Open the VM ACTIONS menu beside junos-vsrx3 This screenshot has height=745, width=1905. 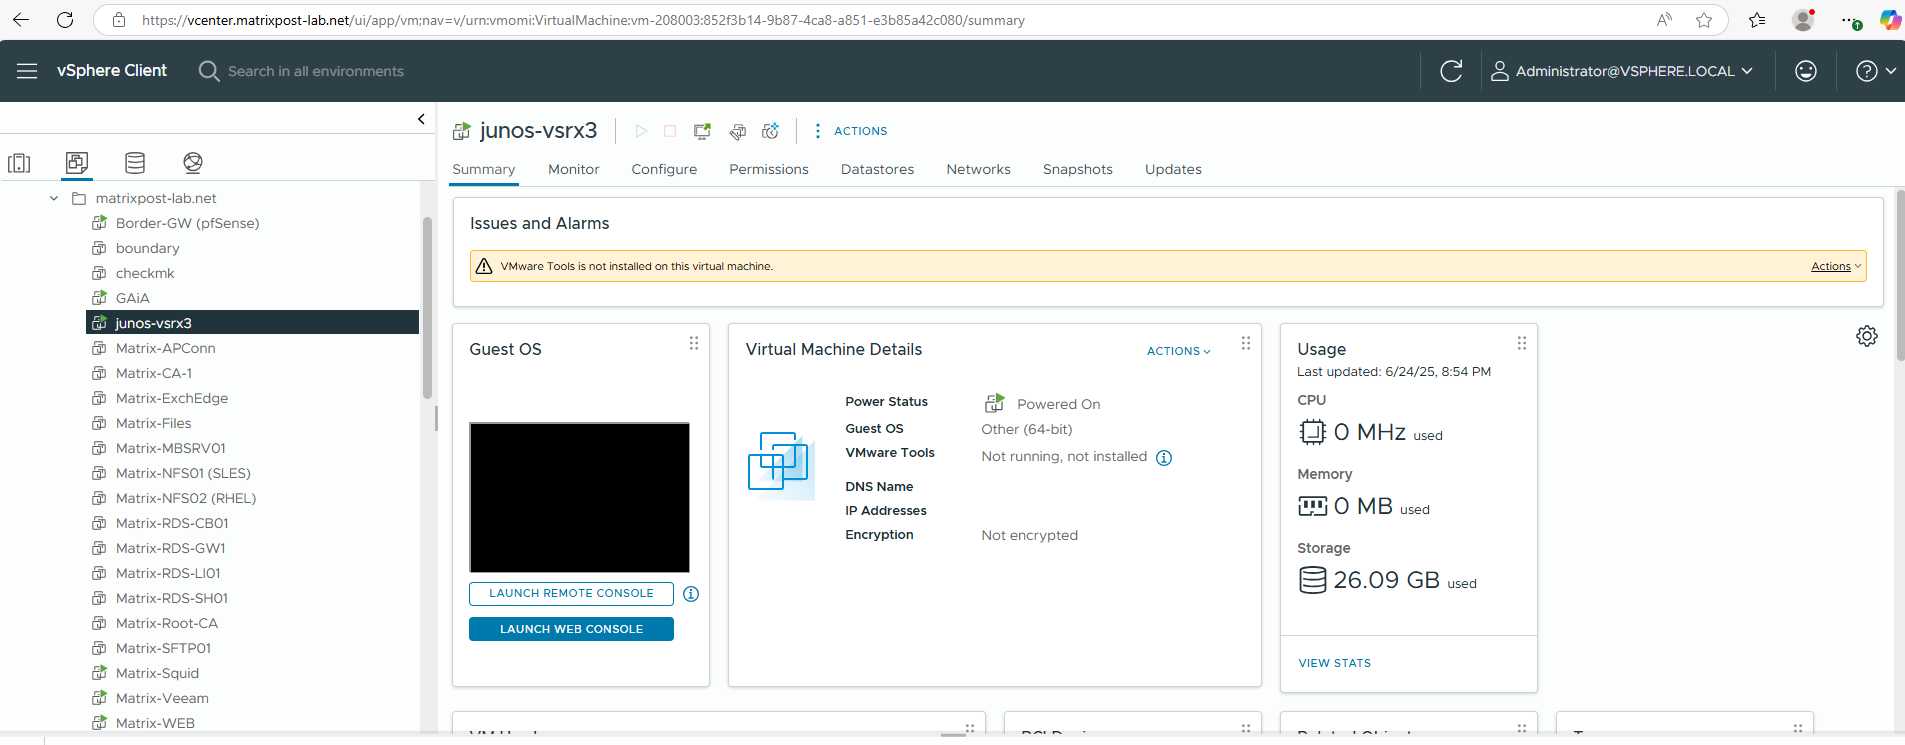click(851, 131)
